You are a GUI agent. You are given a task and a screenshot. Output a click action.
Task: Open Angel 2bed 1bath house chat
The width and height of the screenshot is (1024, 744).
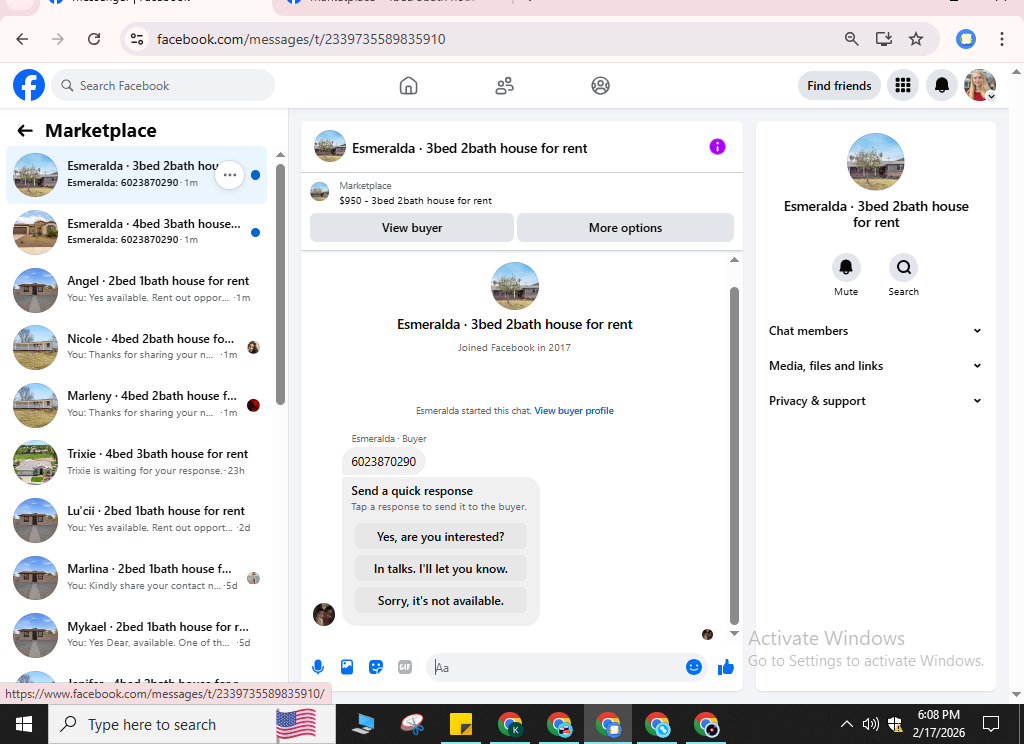(x=136, y=289)
